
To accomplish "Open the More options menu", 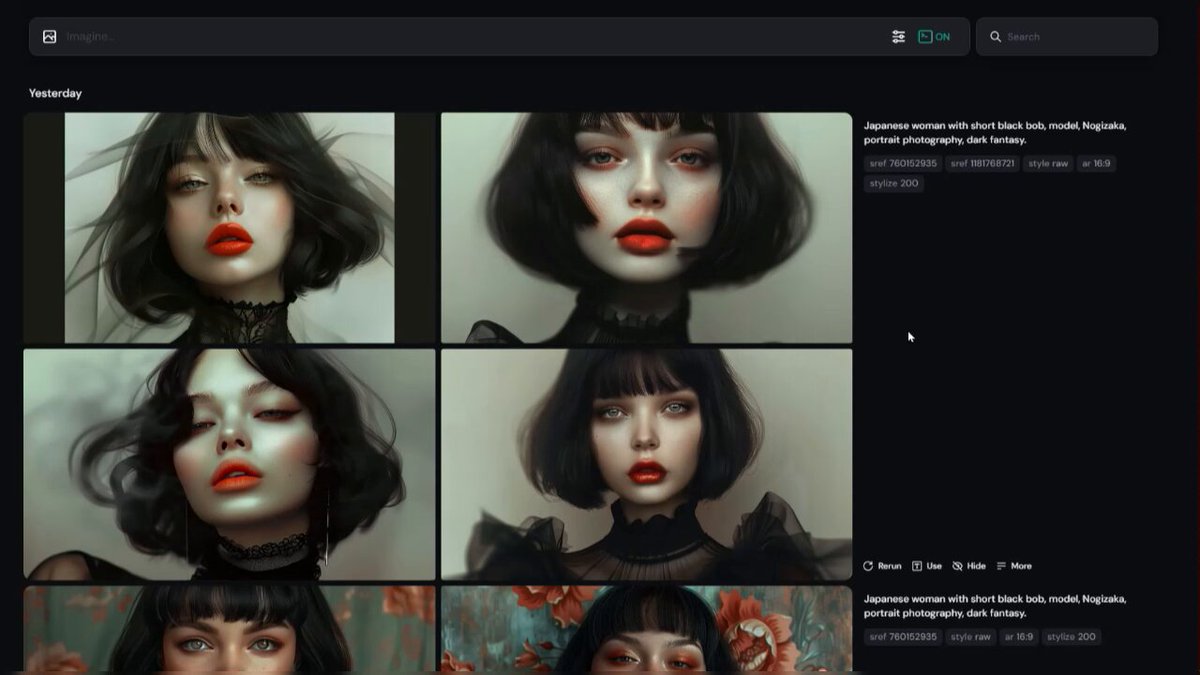I will tap(1014, 566).
